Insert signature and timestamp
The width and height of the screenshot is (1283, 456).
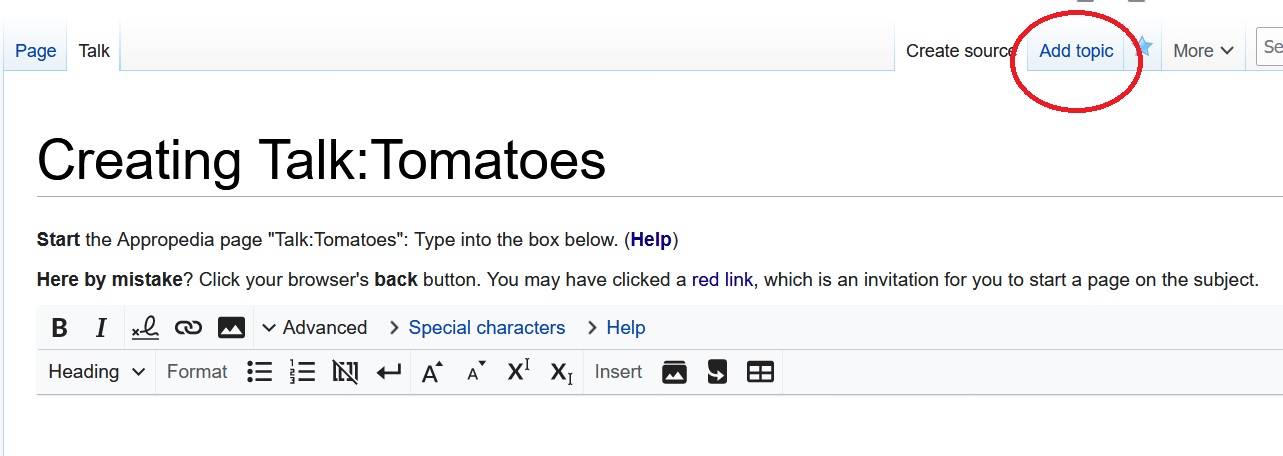(x=145, y=328)
